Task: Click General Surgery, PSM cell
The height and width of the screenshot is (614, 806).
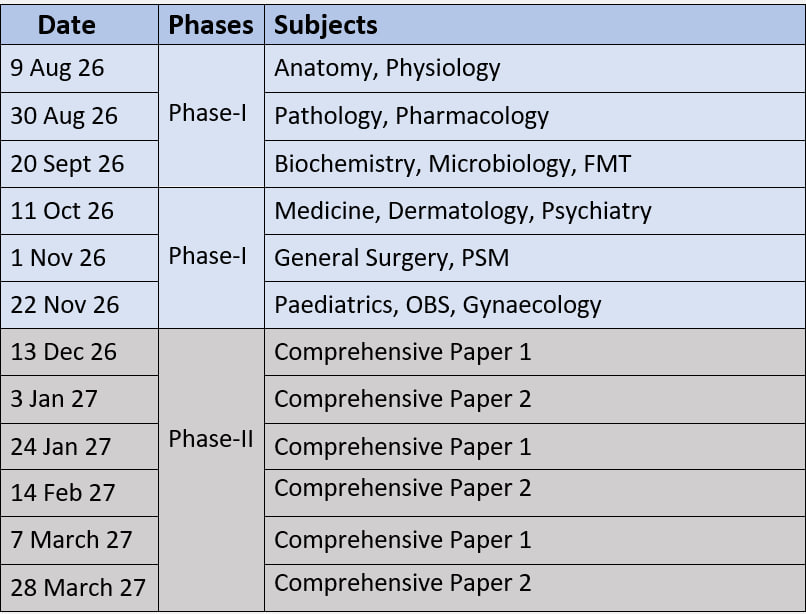Action: coord(535,258)
